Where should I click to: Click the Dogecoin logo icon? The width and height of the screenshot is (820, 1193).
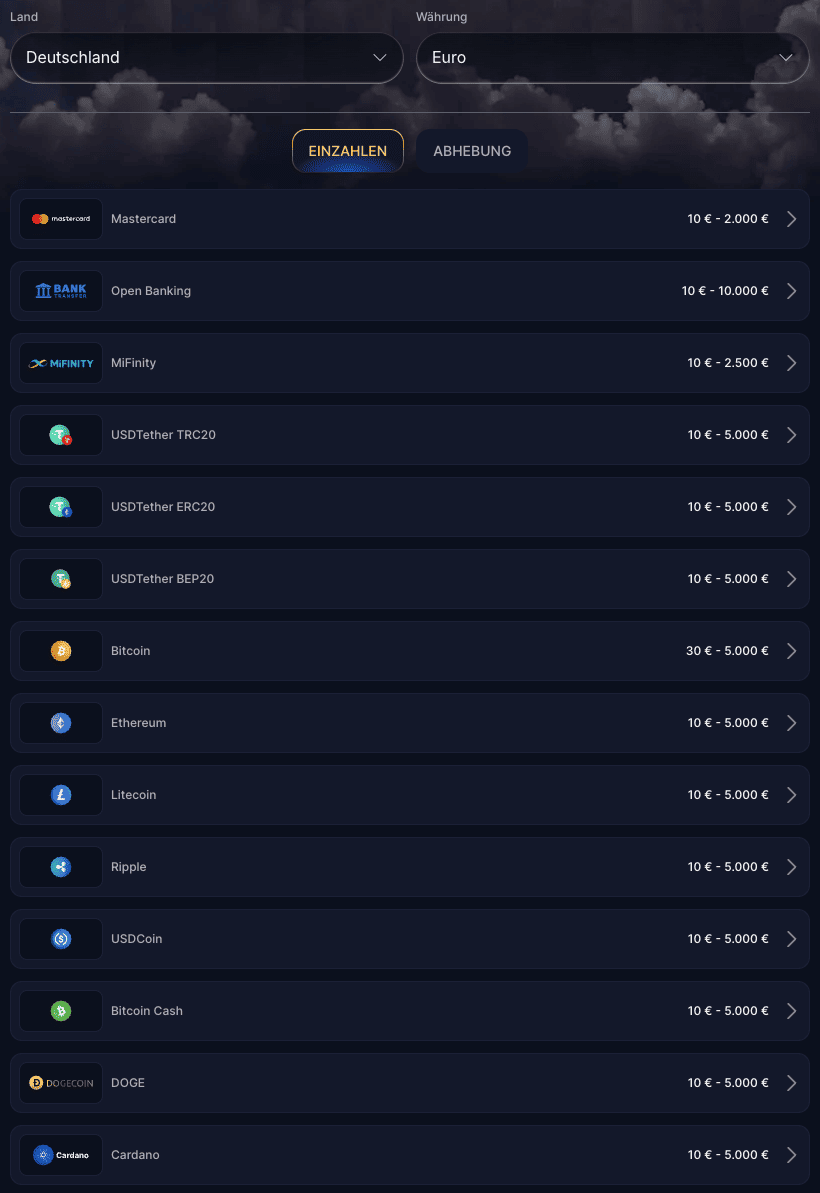[61, 1083]
